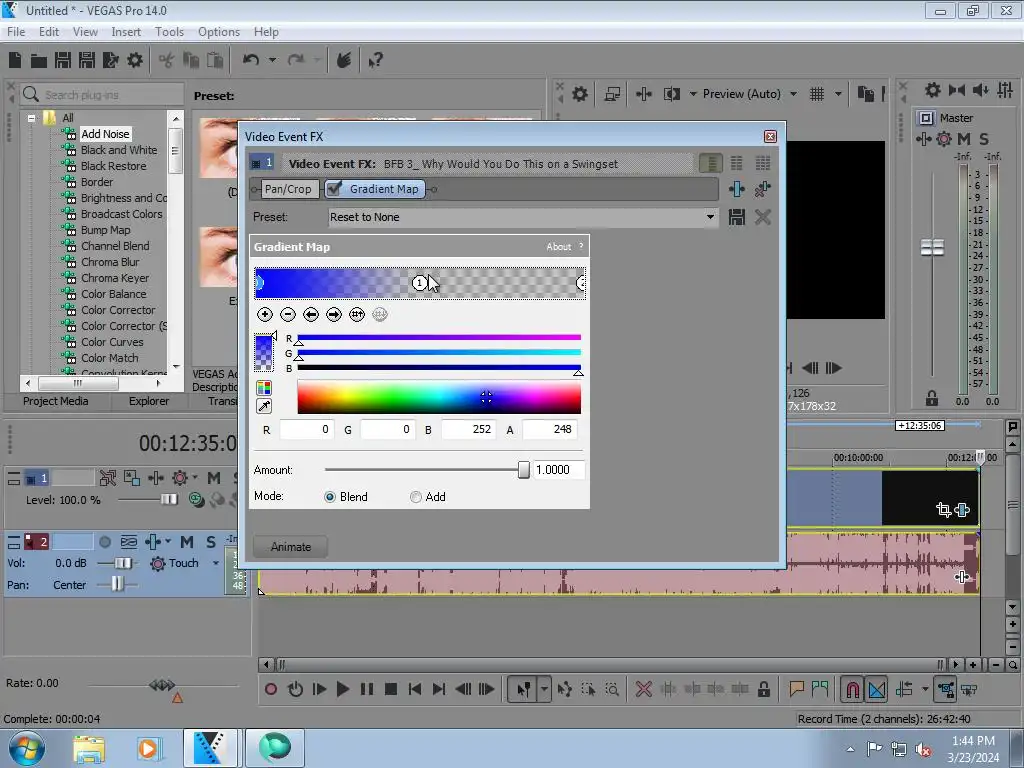Click the Undo arrow
Screen dimensions: 1024x768
[x=251, y=60]
